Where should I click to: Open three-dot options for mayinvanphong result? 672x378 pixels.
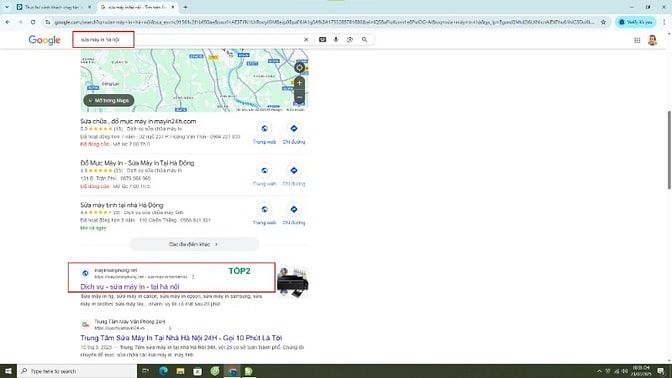coord(193,277)
